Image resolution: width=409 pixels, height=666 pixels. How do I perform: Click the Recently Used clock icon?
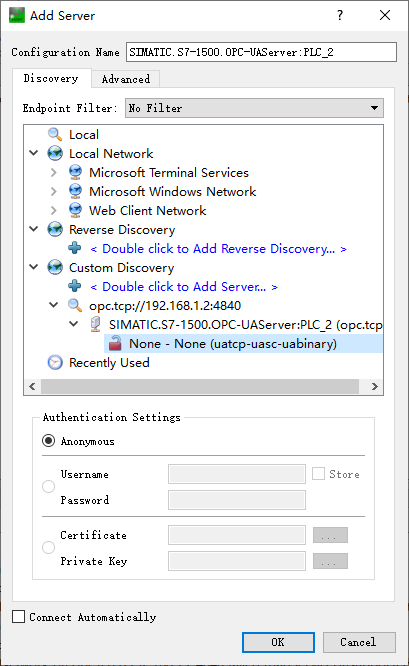click(55, 362)
